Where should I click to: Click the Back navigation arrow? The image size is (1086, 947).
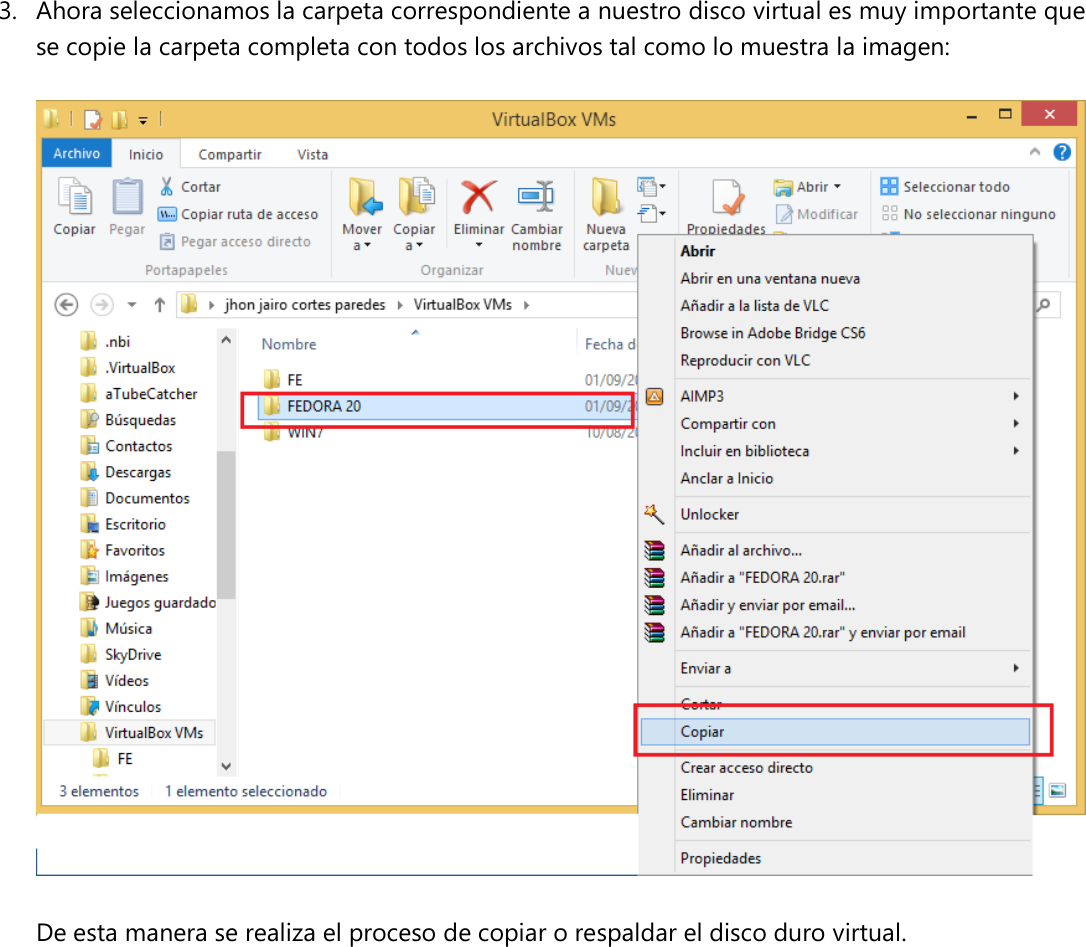click(66, 305)
